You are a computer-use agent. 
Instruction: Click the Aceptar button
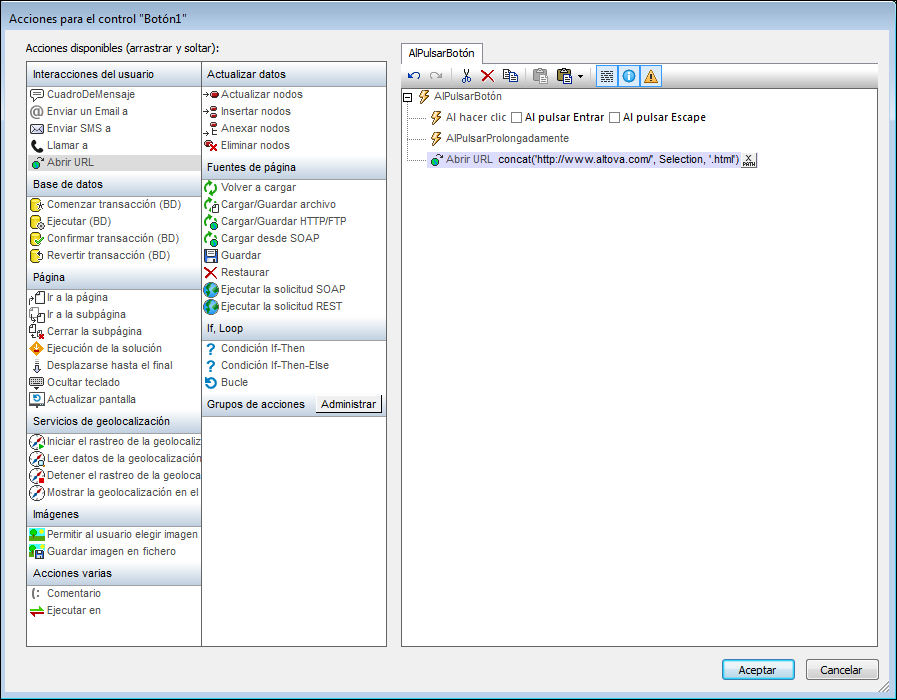point(757,670)
